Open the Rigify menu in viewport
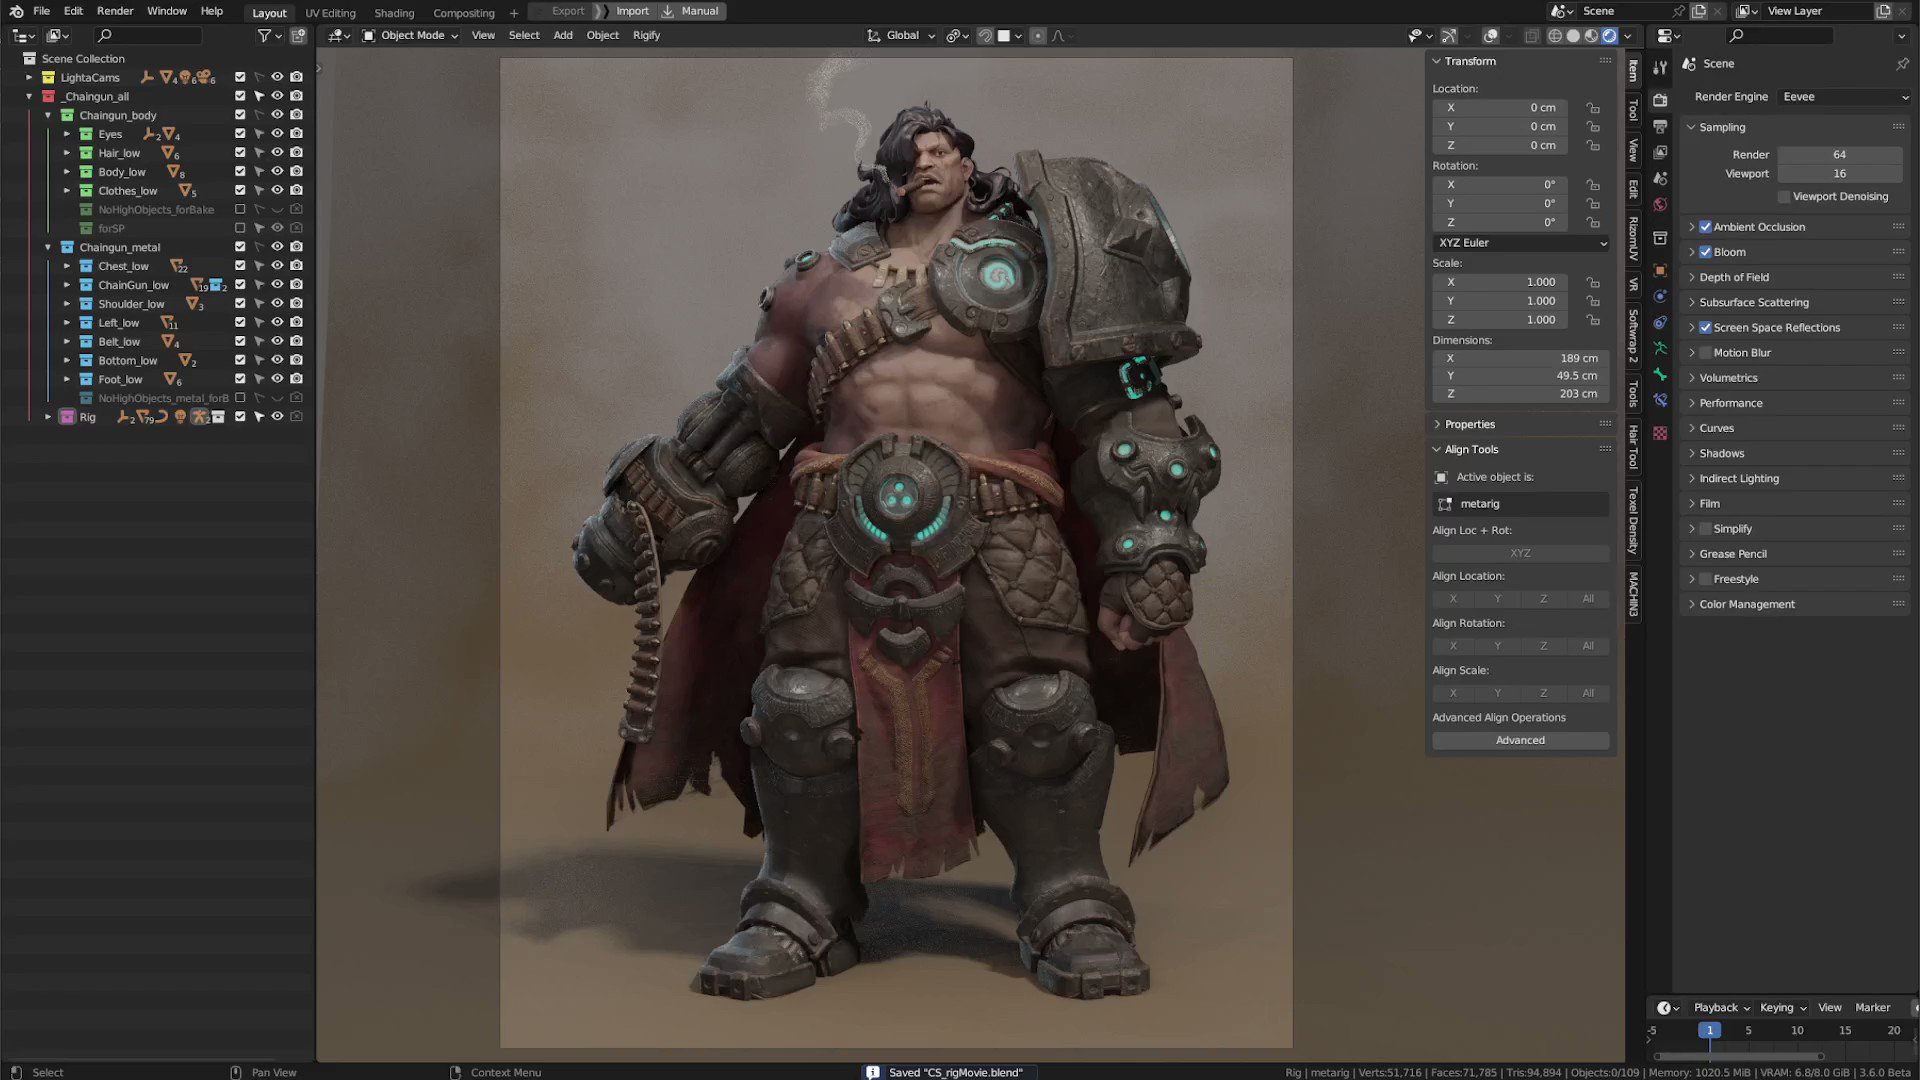Screen dimensions: 1920x1080 point(646,35)
